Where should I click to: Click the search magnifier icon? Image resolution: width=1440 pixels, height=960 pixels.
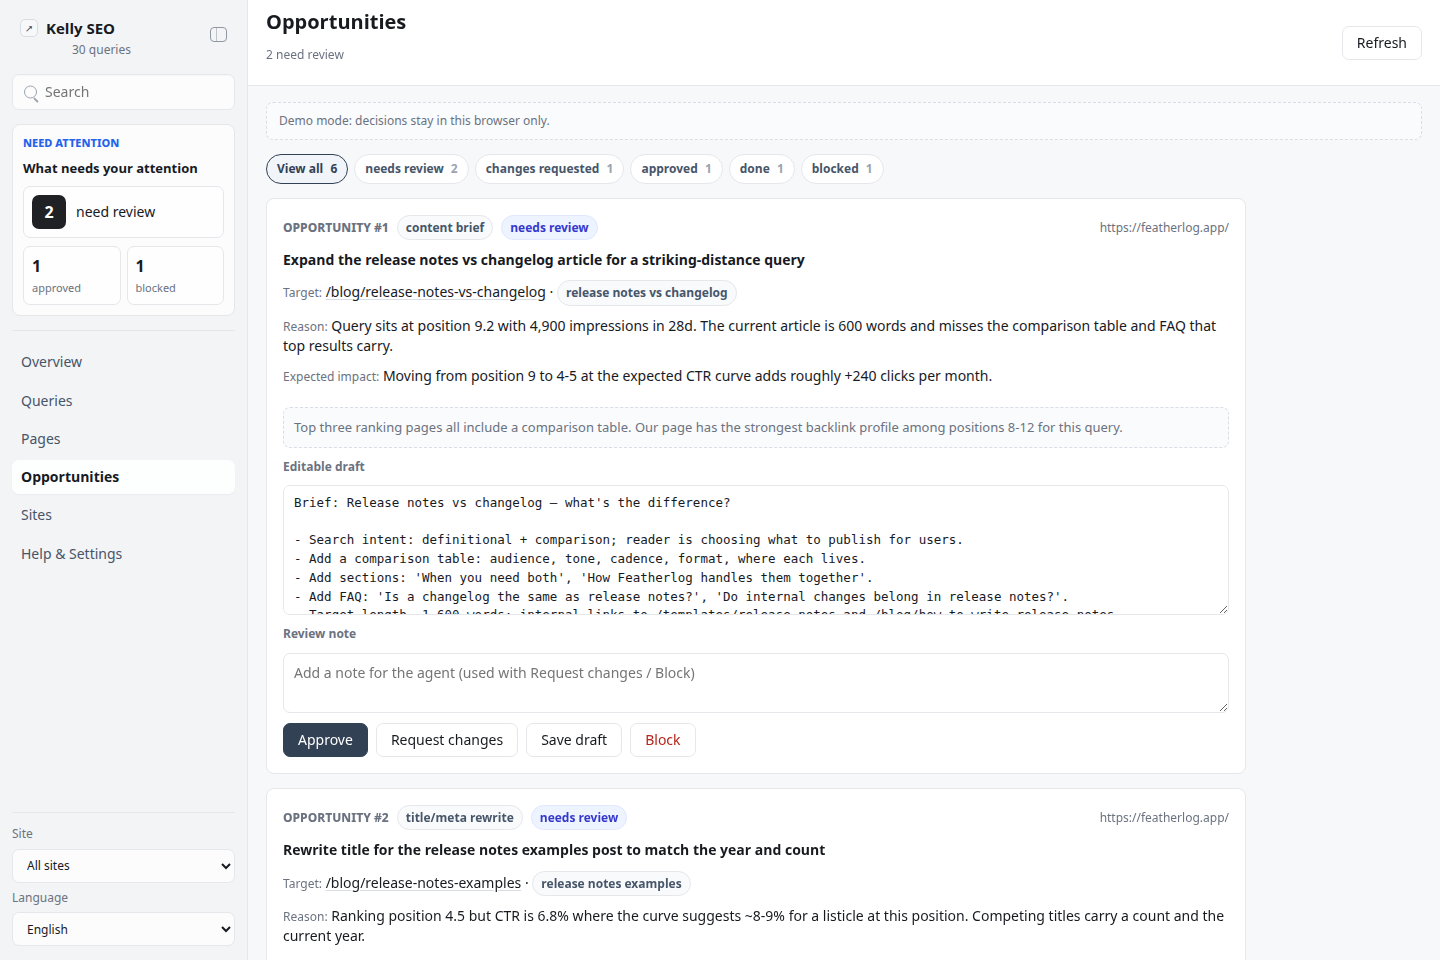pos(31,93)
